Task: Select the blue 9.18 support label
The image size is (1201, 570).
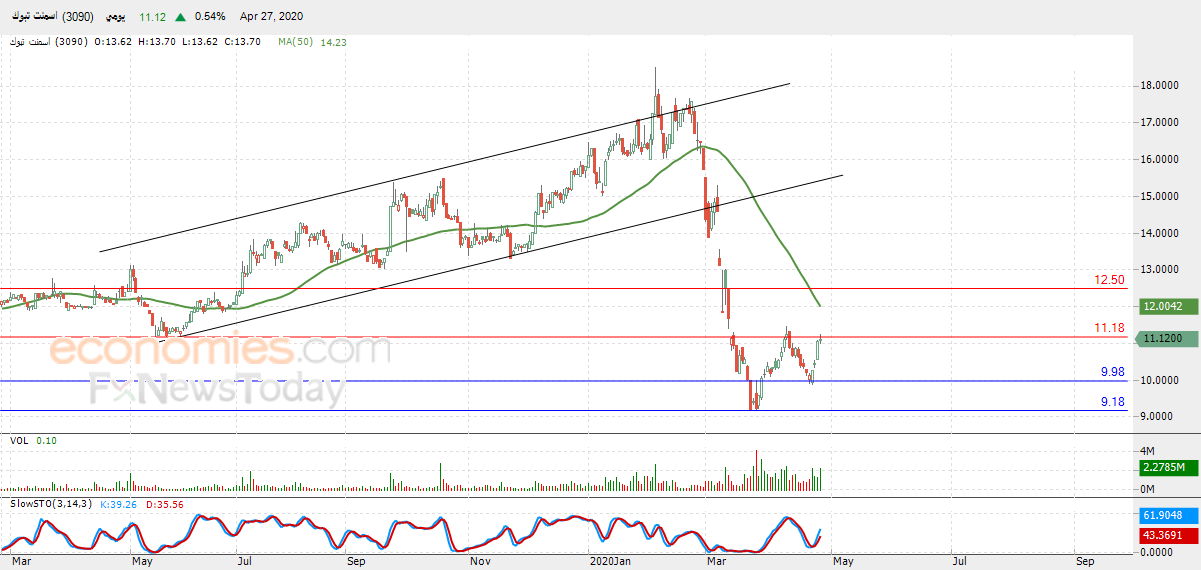Action: click(1113, 402)
